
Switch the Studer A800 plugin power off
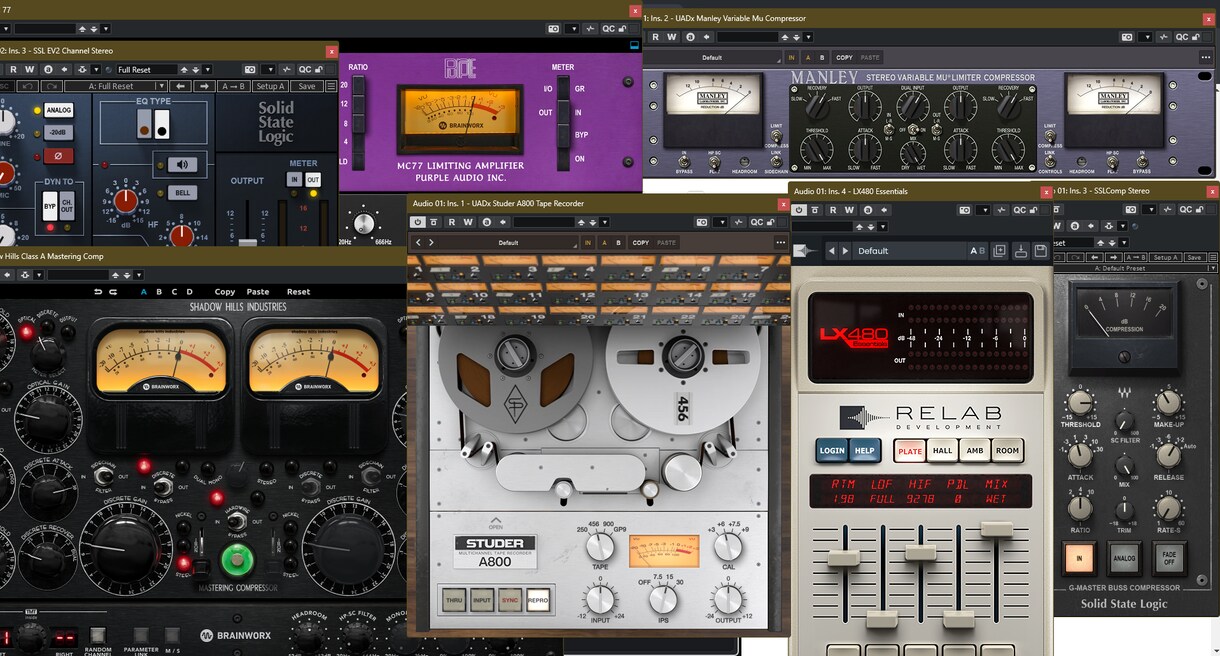click(418, 222)
